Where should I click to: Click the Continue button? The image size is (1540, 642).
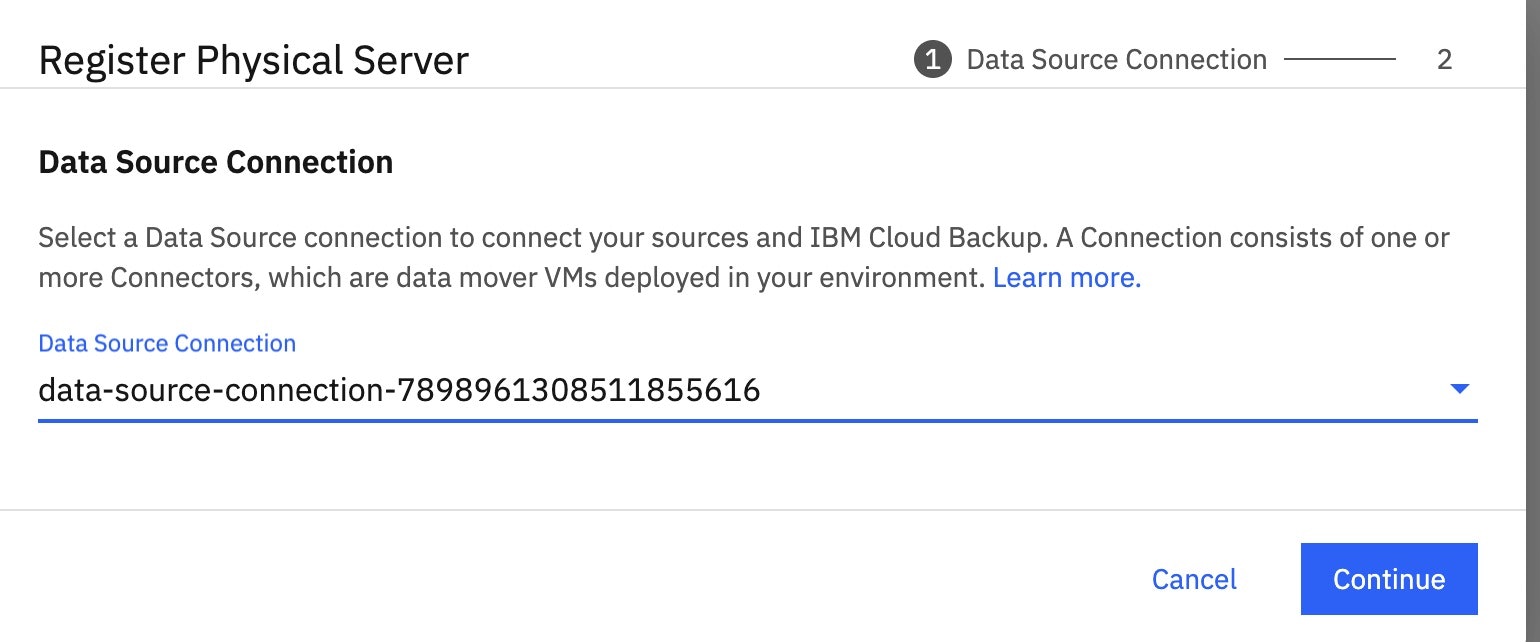pyautogui.click(x=1388, y=578)
